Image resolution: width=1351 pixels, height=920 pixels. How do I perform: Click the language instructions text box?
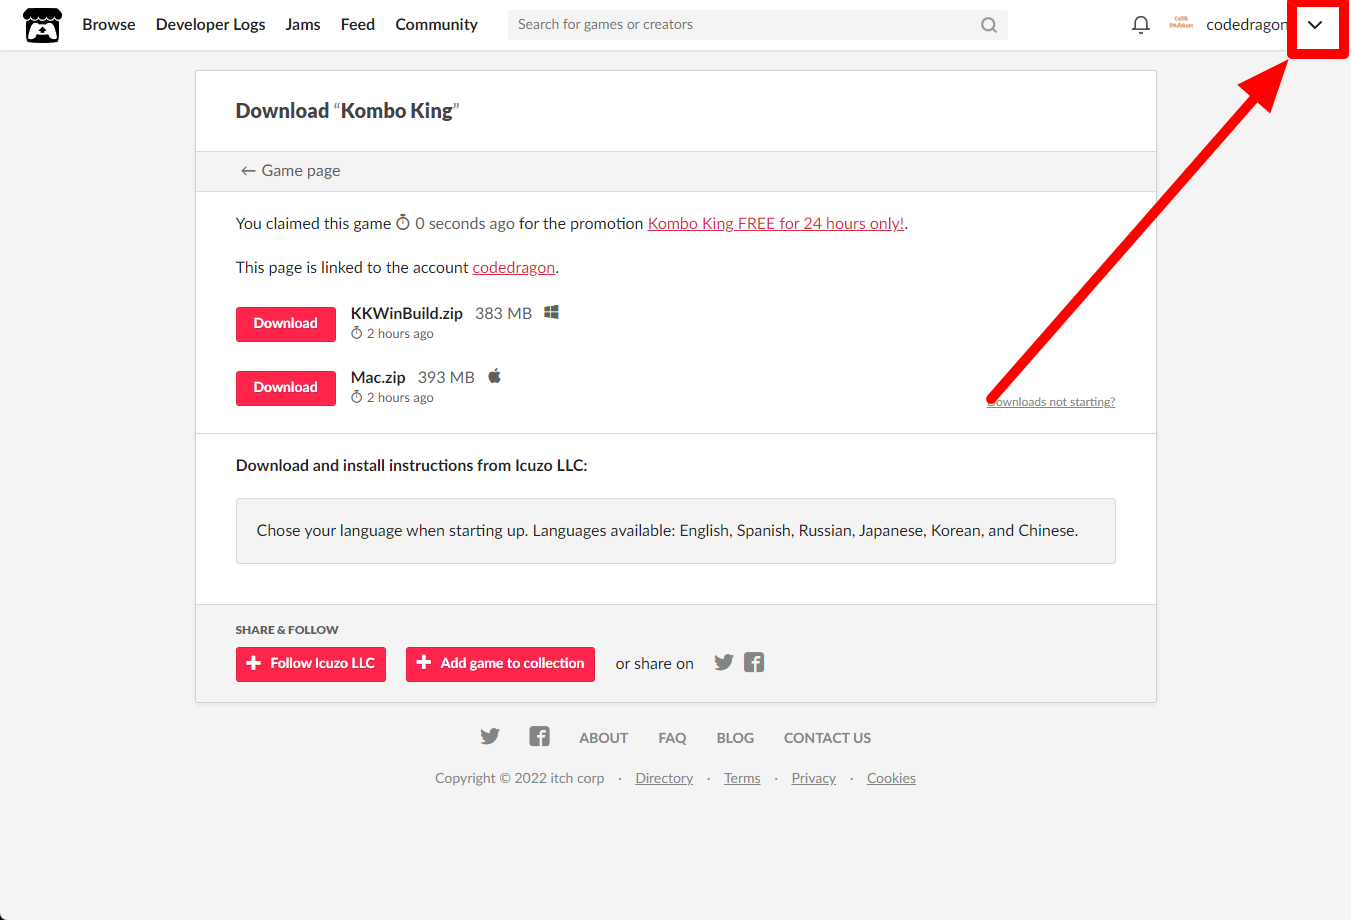coord(676,531)
